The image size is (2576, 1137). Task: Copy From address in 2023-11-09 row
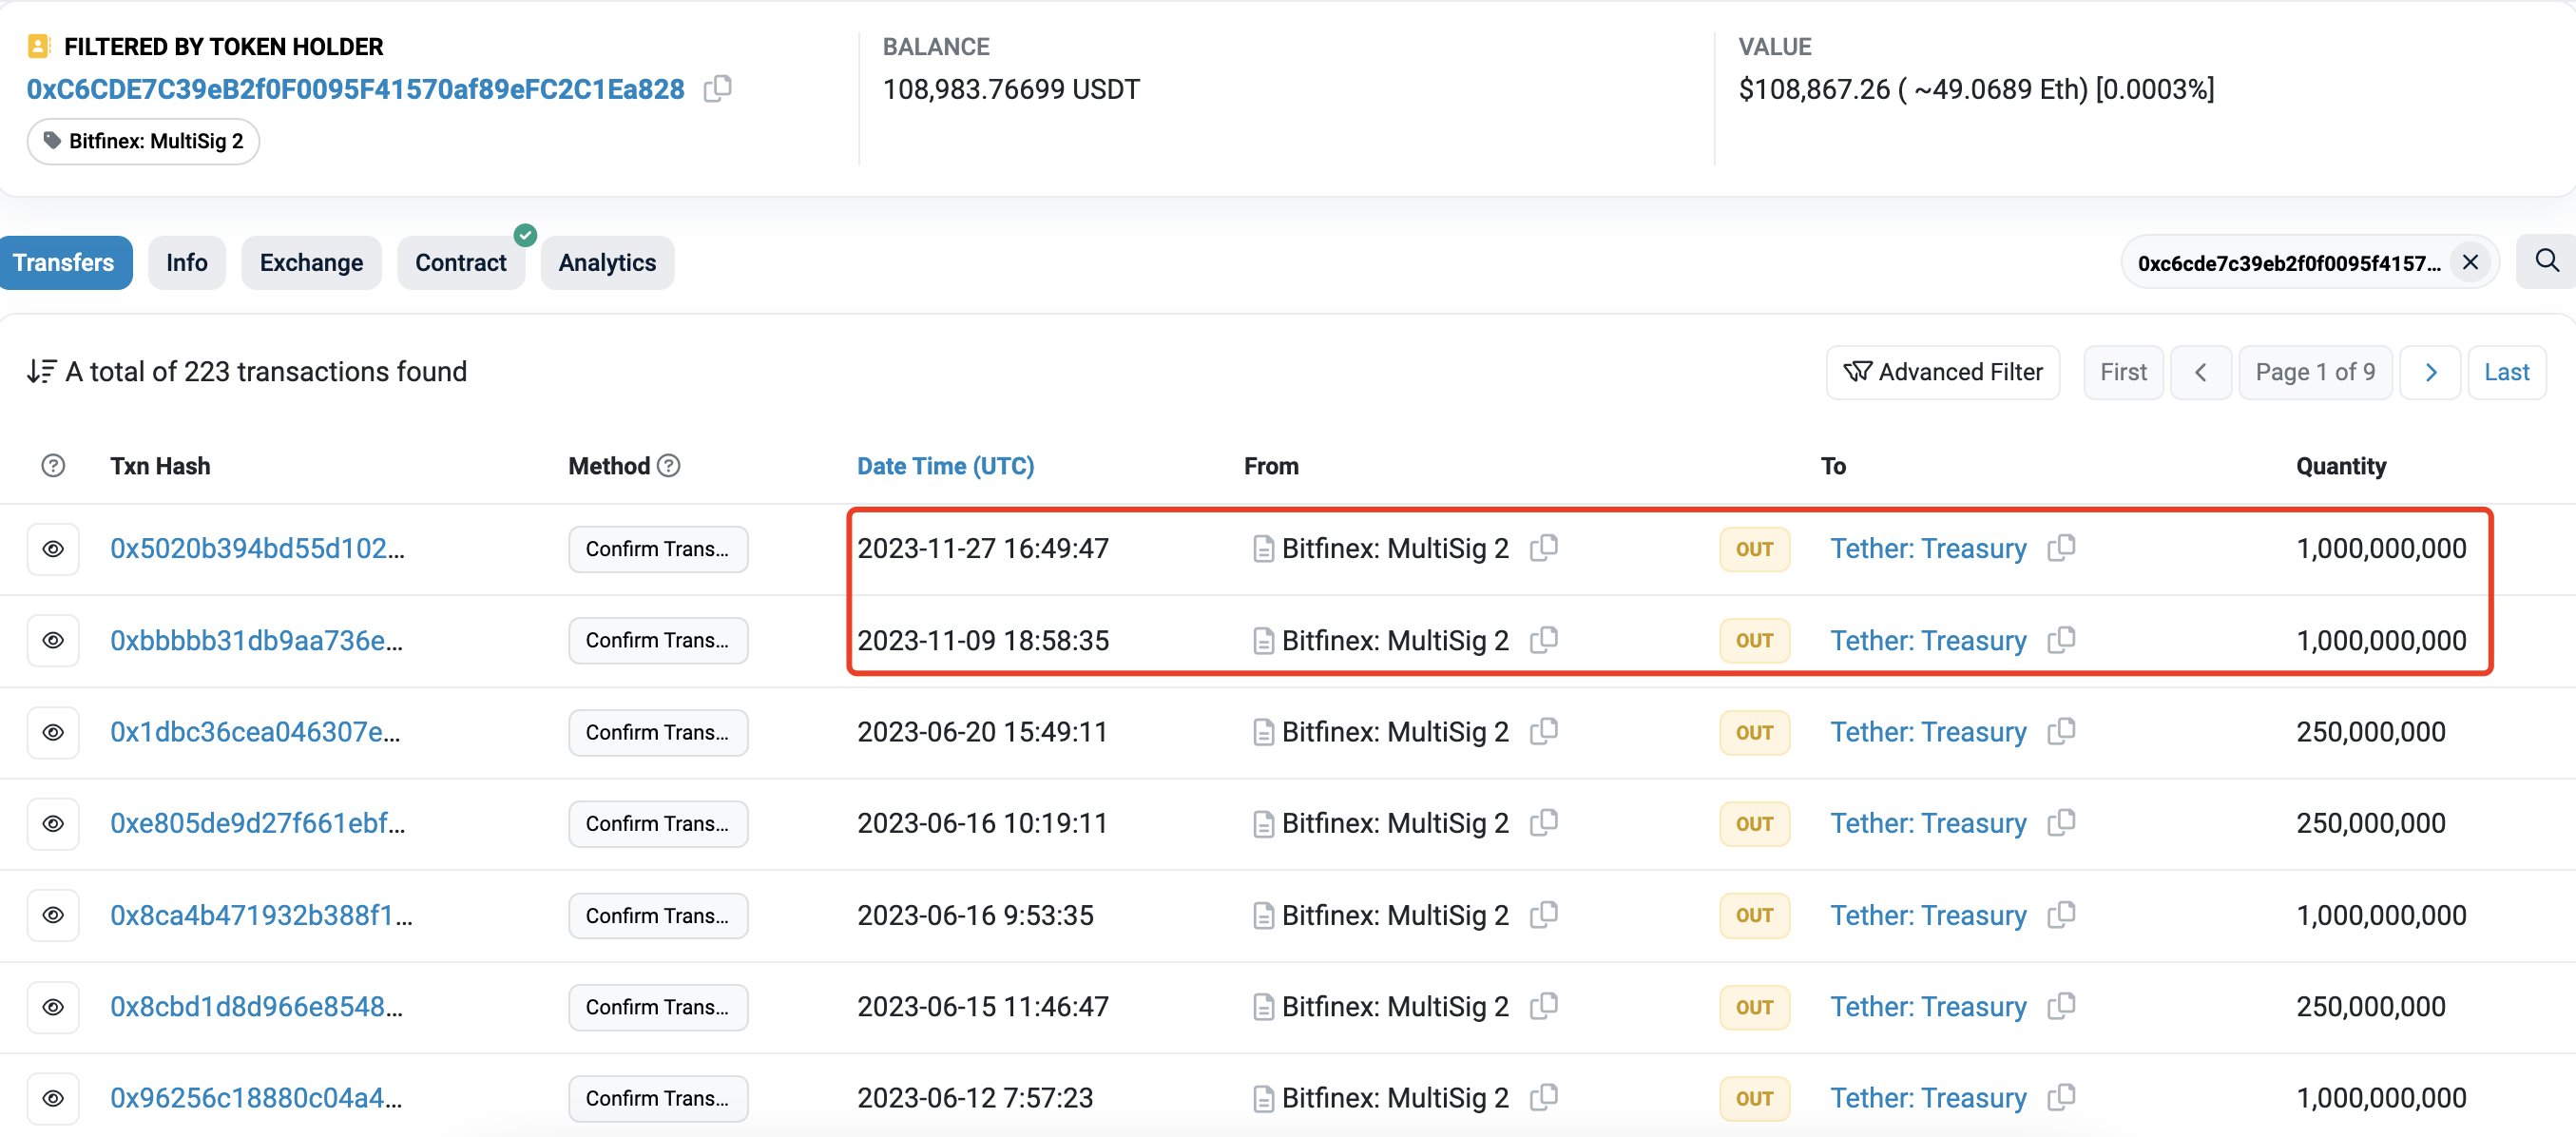[x=1544, y=640]
